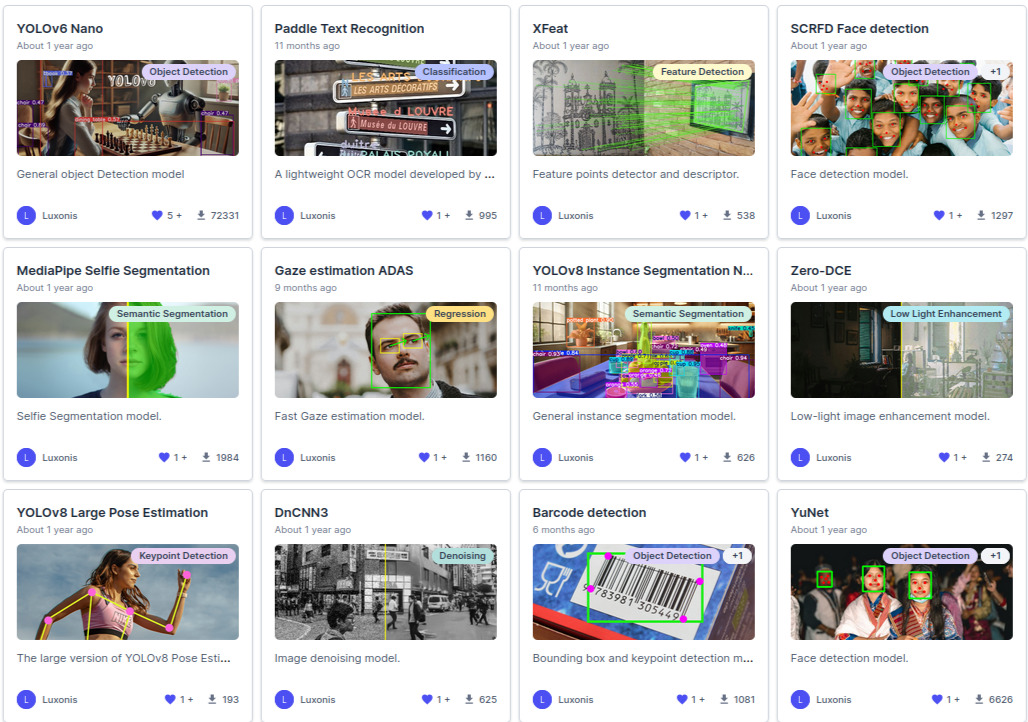Click the download icon on Zero-DCE card
The height and width of the screenshot is (722, 1028).
point(986,457)
